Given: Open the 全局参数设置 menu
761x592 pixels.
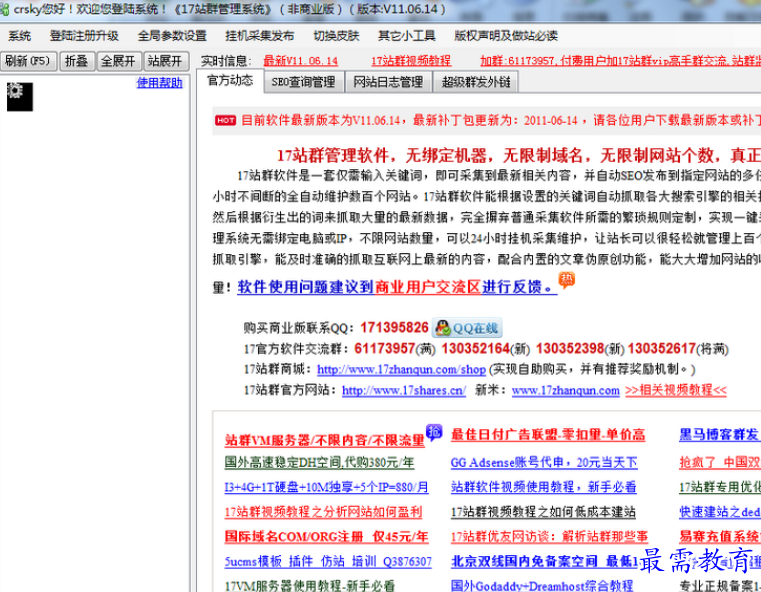Looking at the screenshot, I should pyautogui.click(x=172, y=36).
